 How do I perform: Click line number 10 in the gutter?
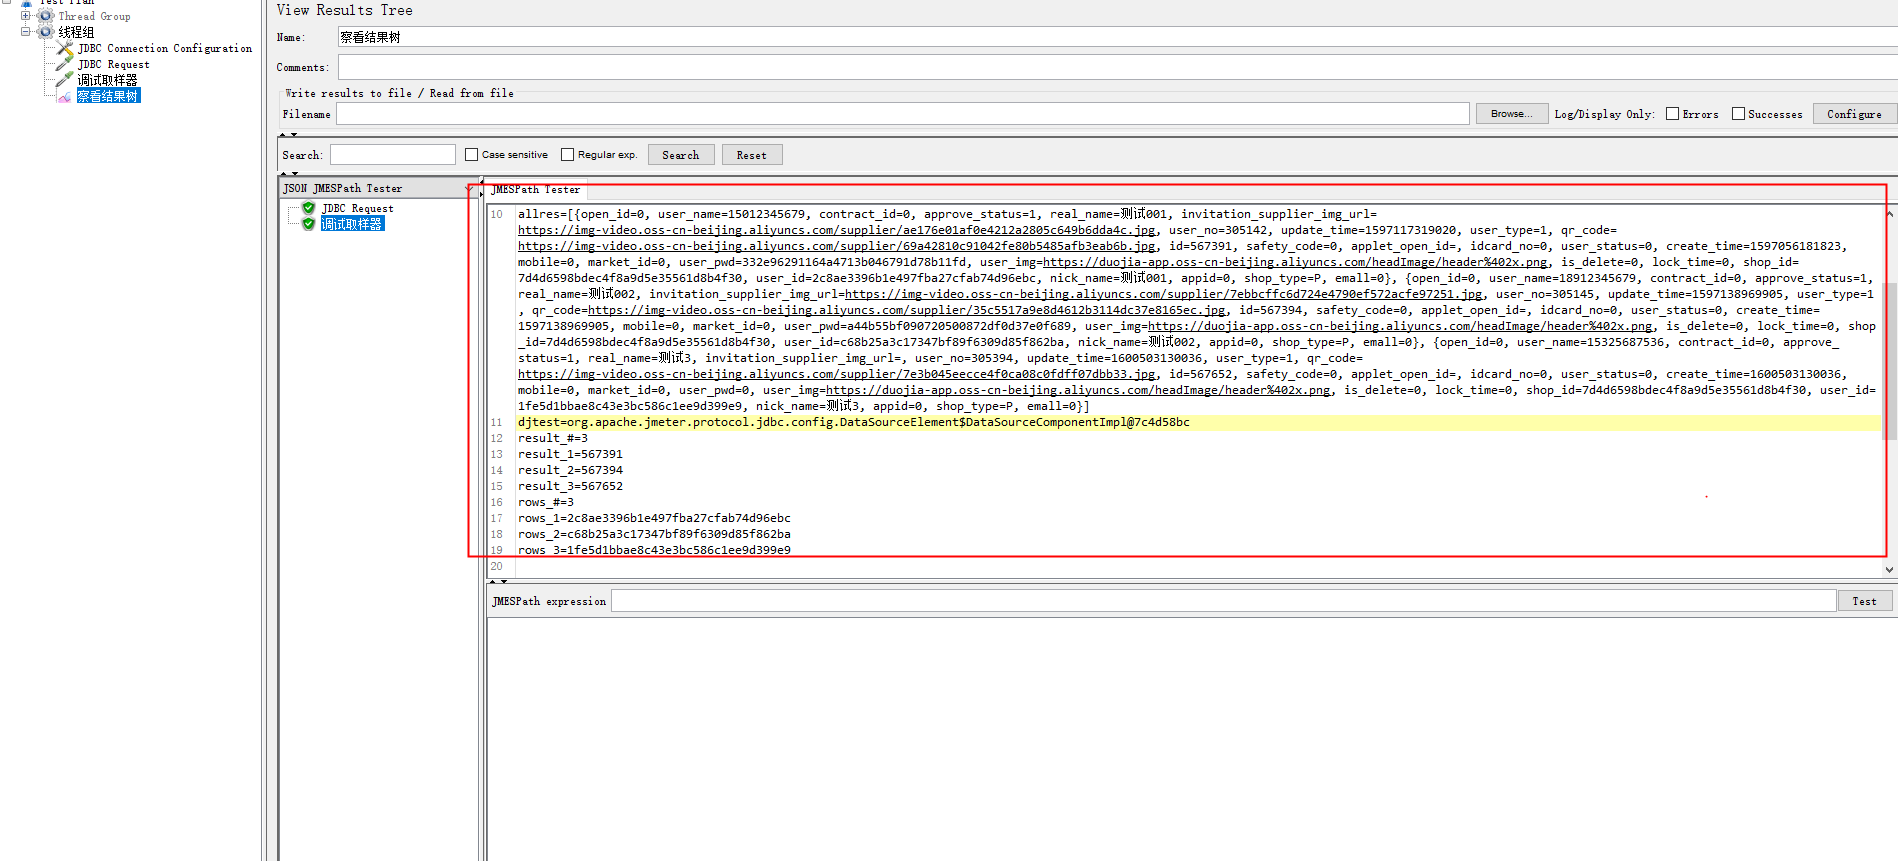[497, 214]
